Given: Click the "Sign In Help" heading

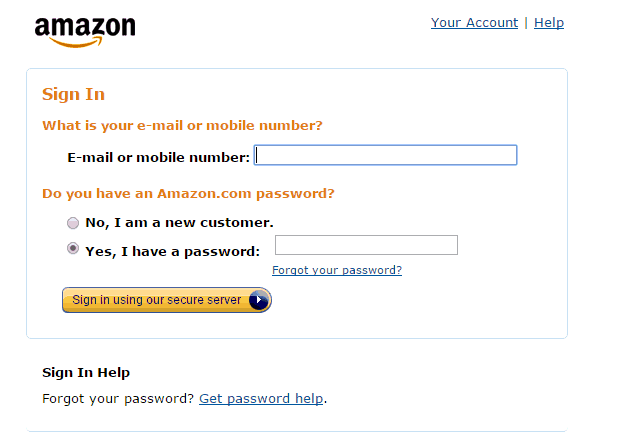Looking at the screenshot, I should pos(86,373).
